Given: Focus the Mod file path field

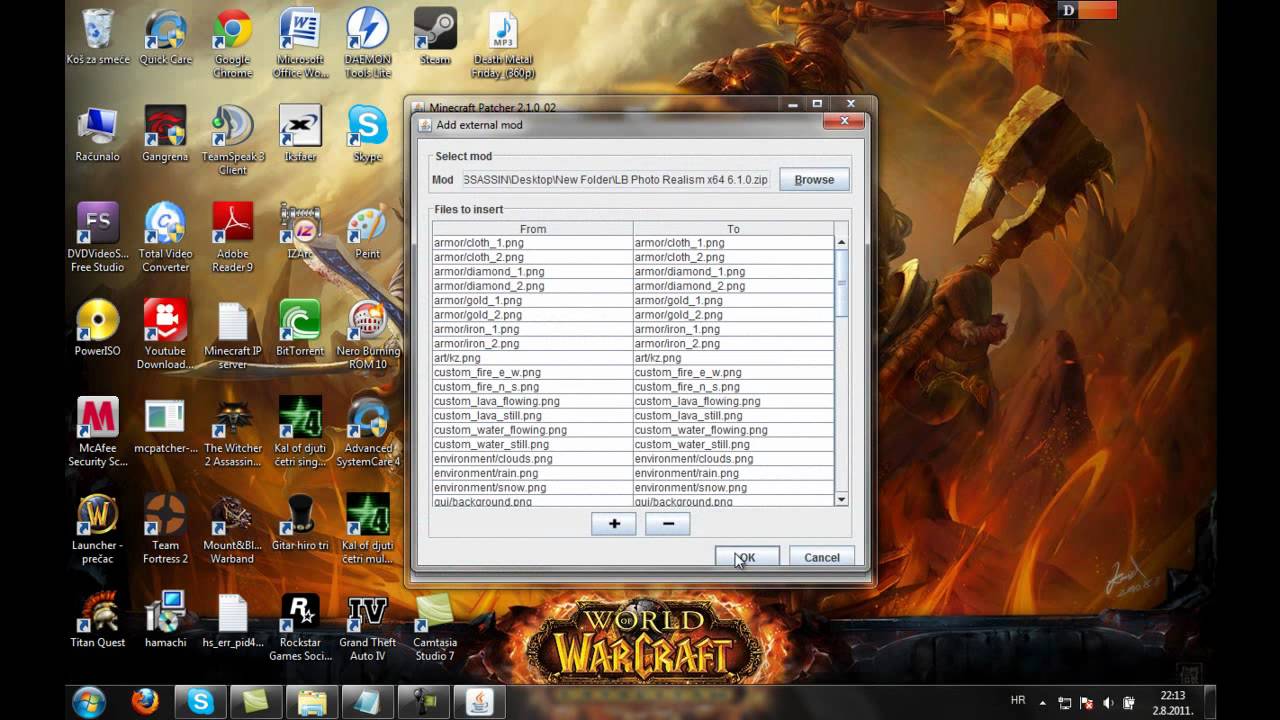Looking at the screenshot, I should [615, 180].
